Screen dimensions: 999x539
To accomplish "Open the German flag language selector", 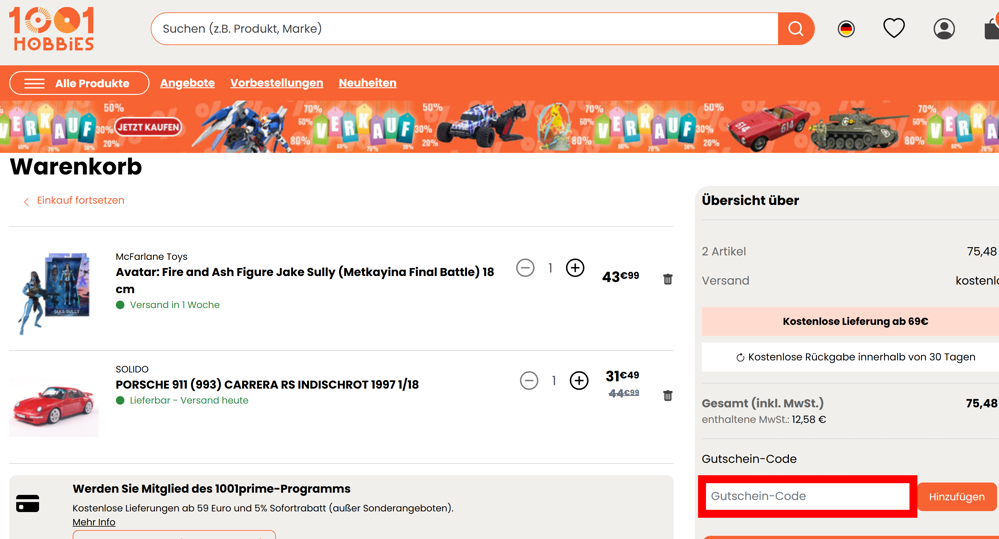I will click(x=846, y=29).
